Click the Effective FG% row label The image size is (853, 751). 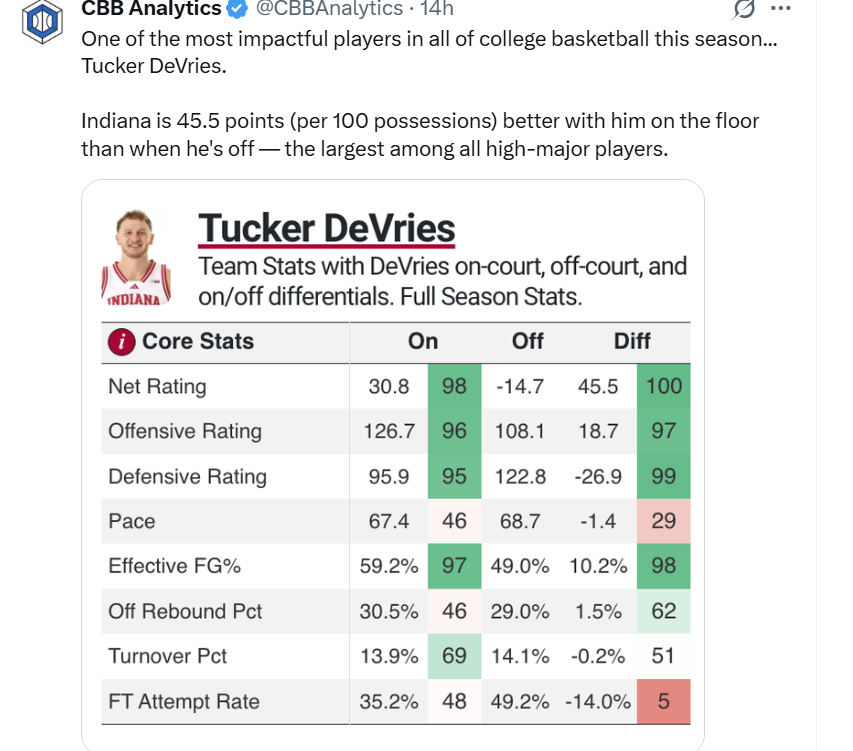click(175, 566)
